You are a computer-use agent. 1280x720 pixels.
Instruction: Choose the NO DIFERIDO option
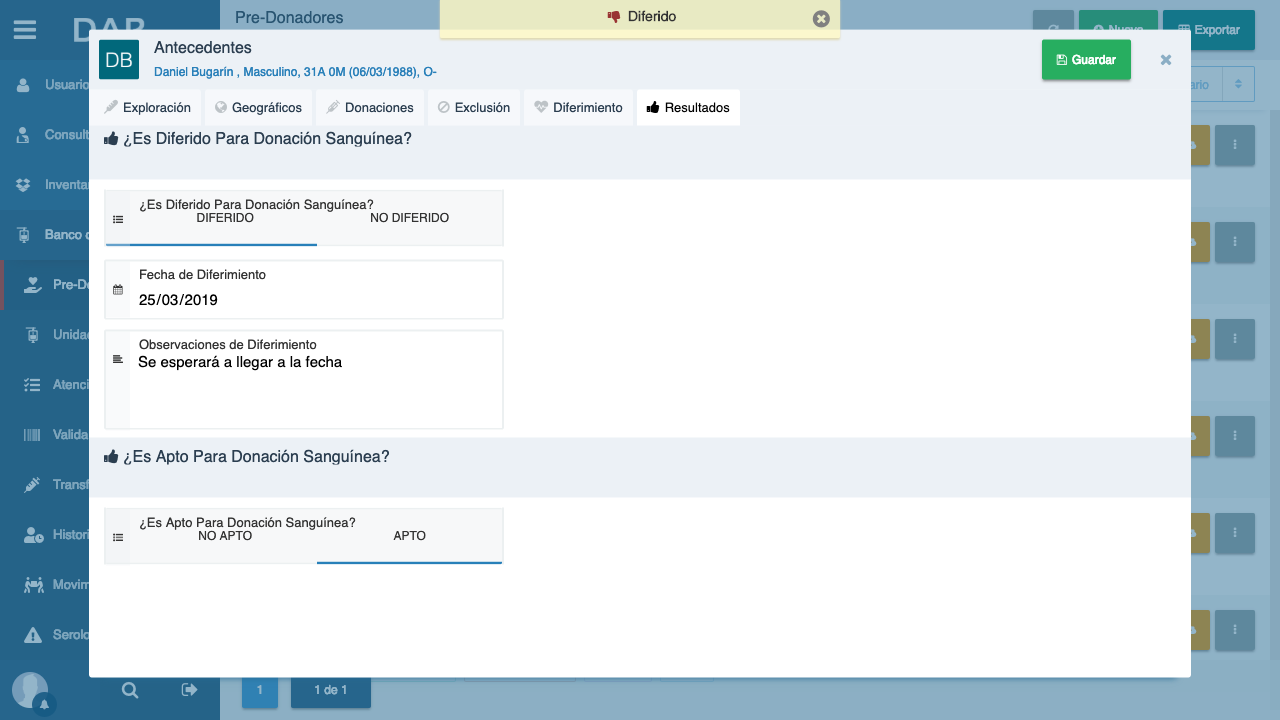(409, 218)
